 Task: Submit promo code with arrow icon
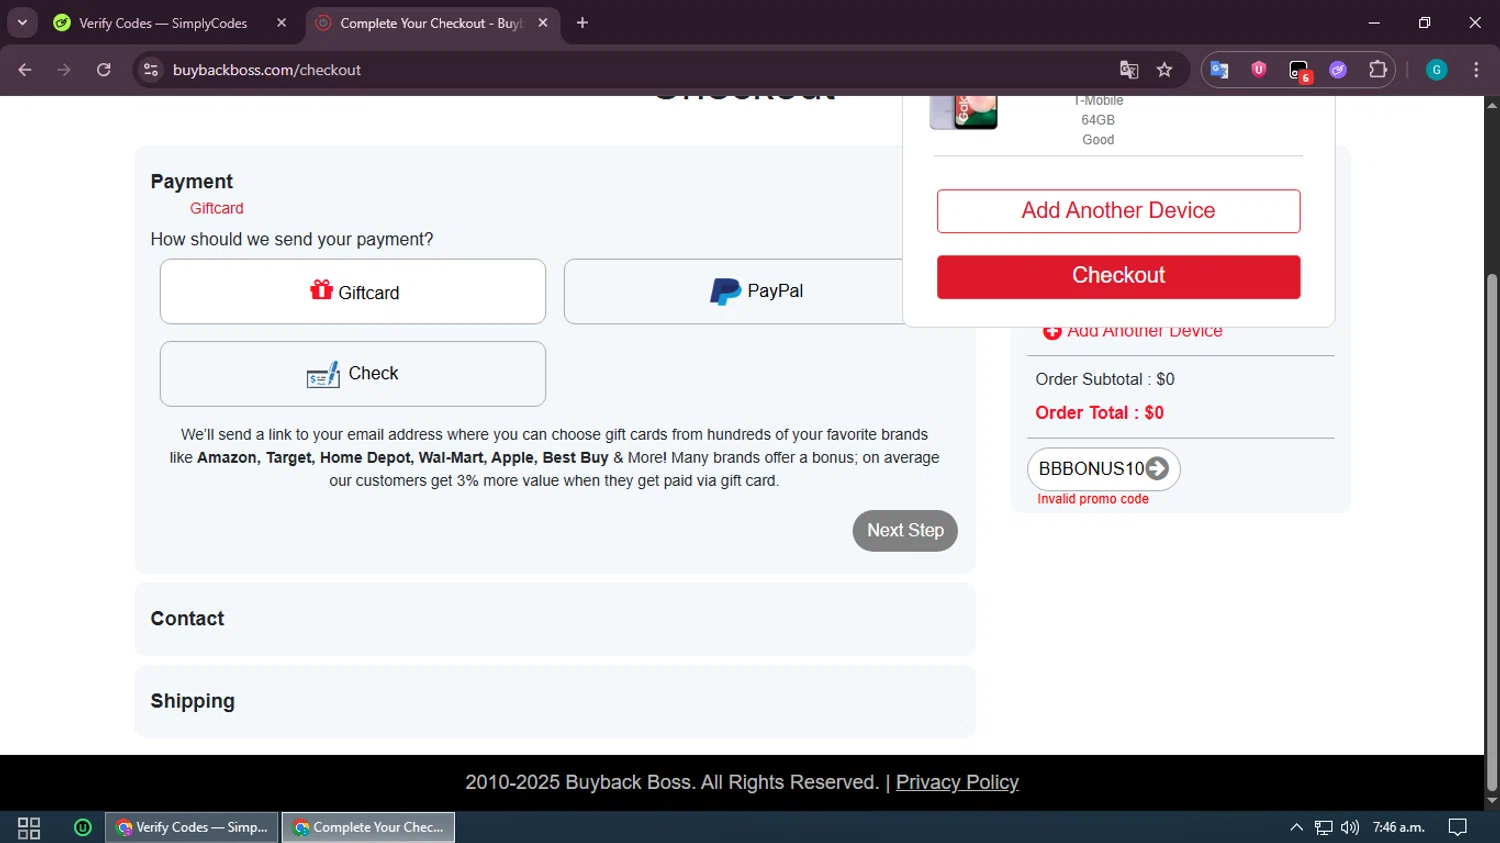pos(1157,469)
